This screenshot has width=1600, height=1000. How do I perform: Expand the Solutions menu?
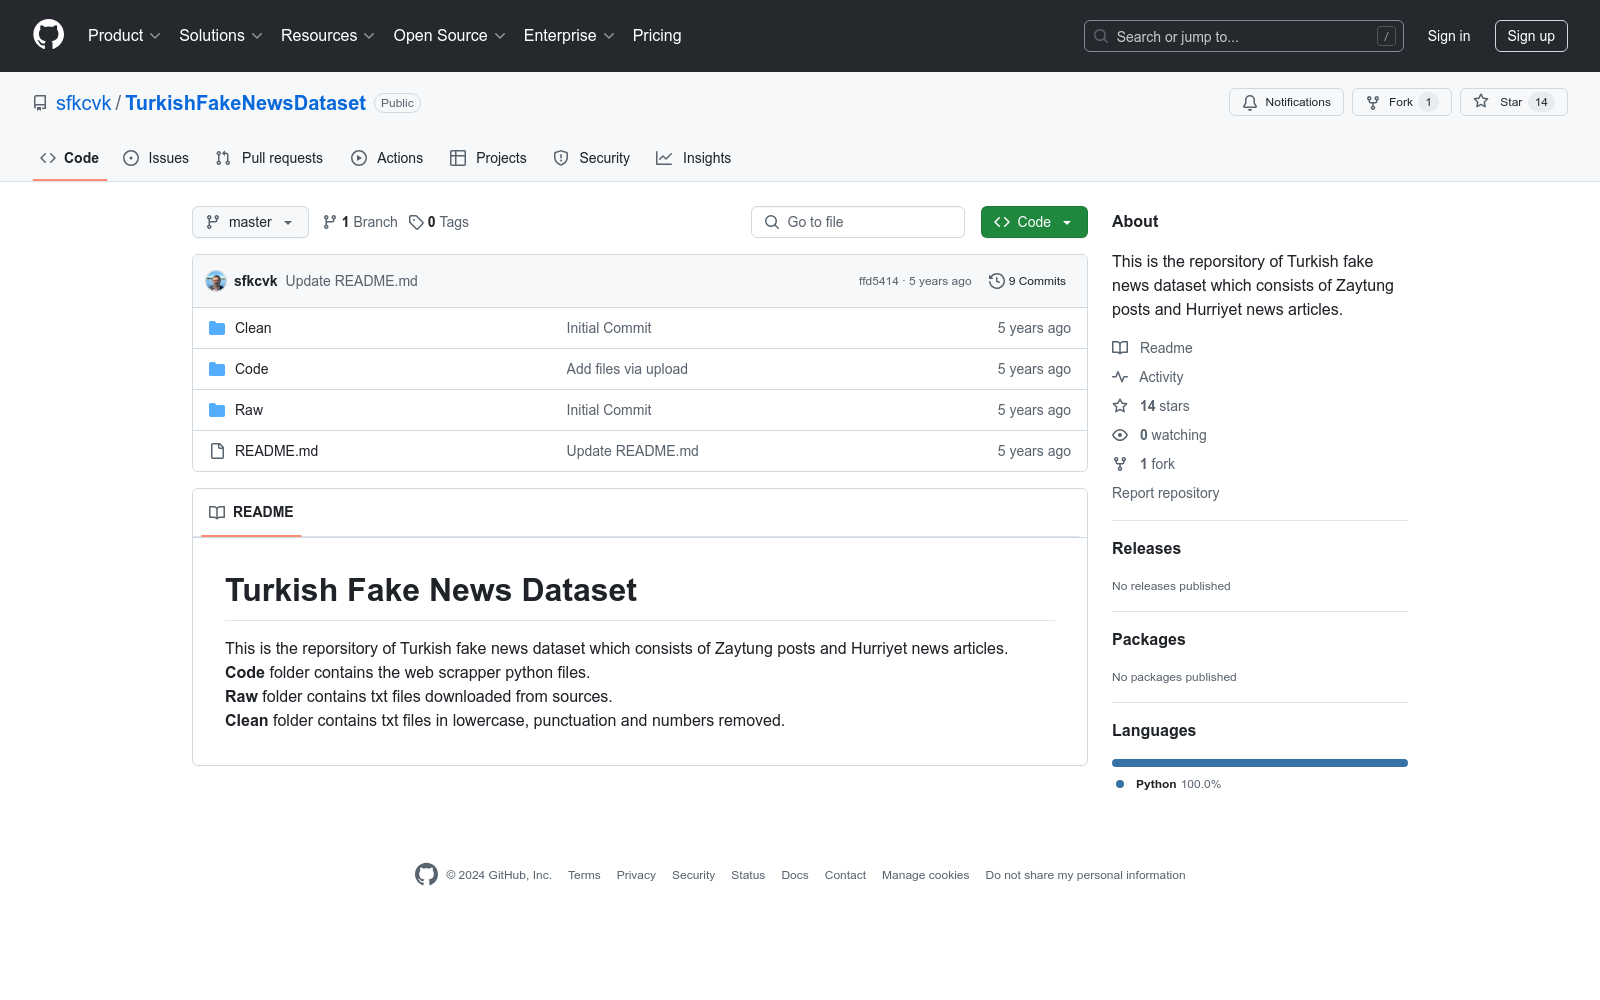221,36
